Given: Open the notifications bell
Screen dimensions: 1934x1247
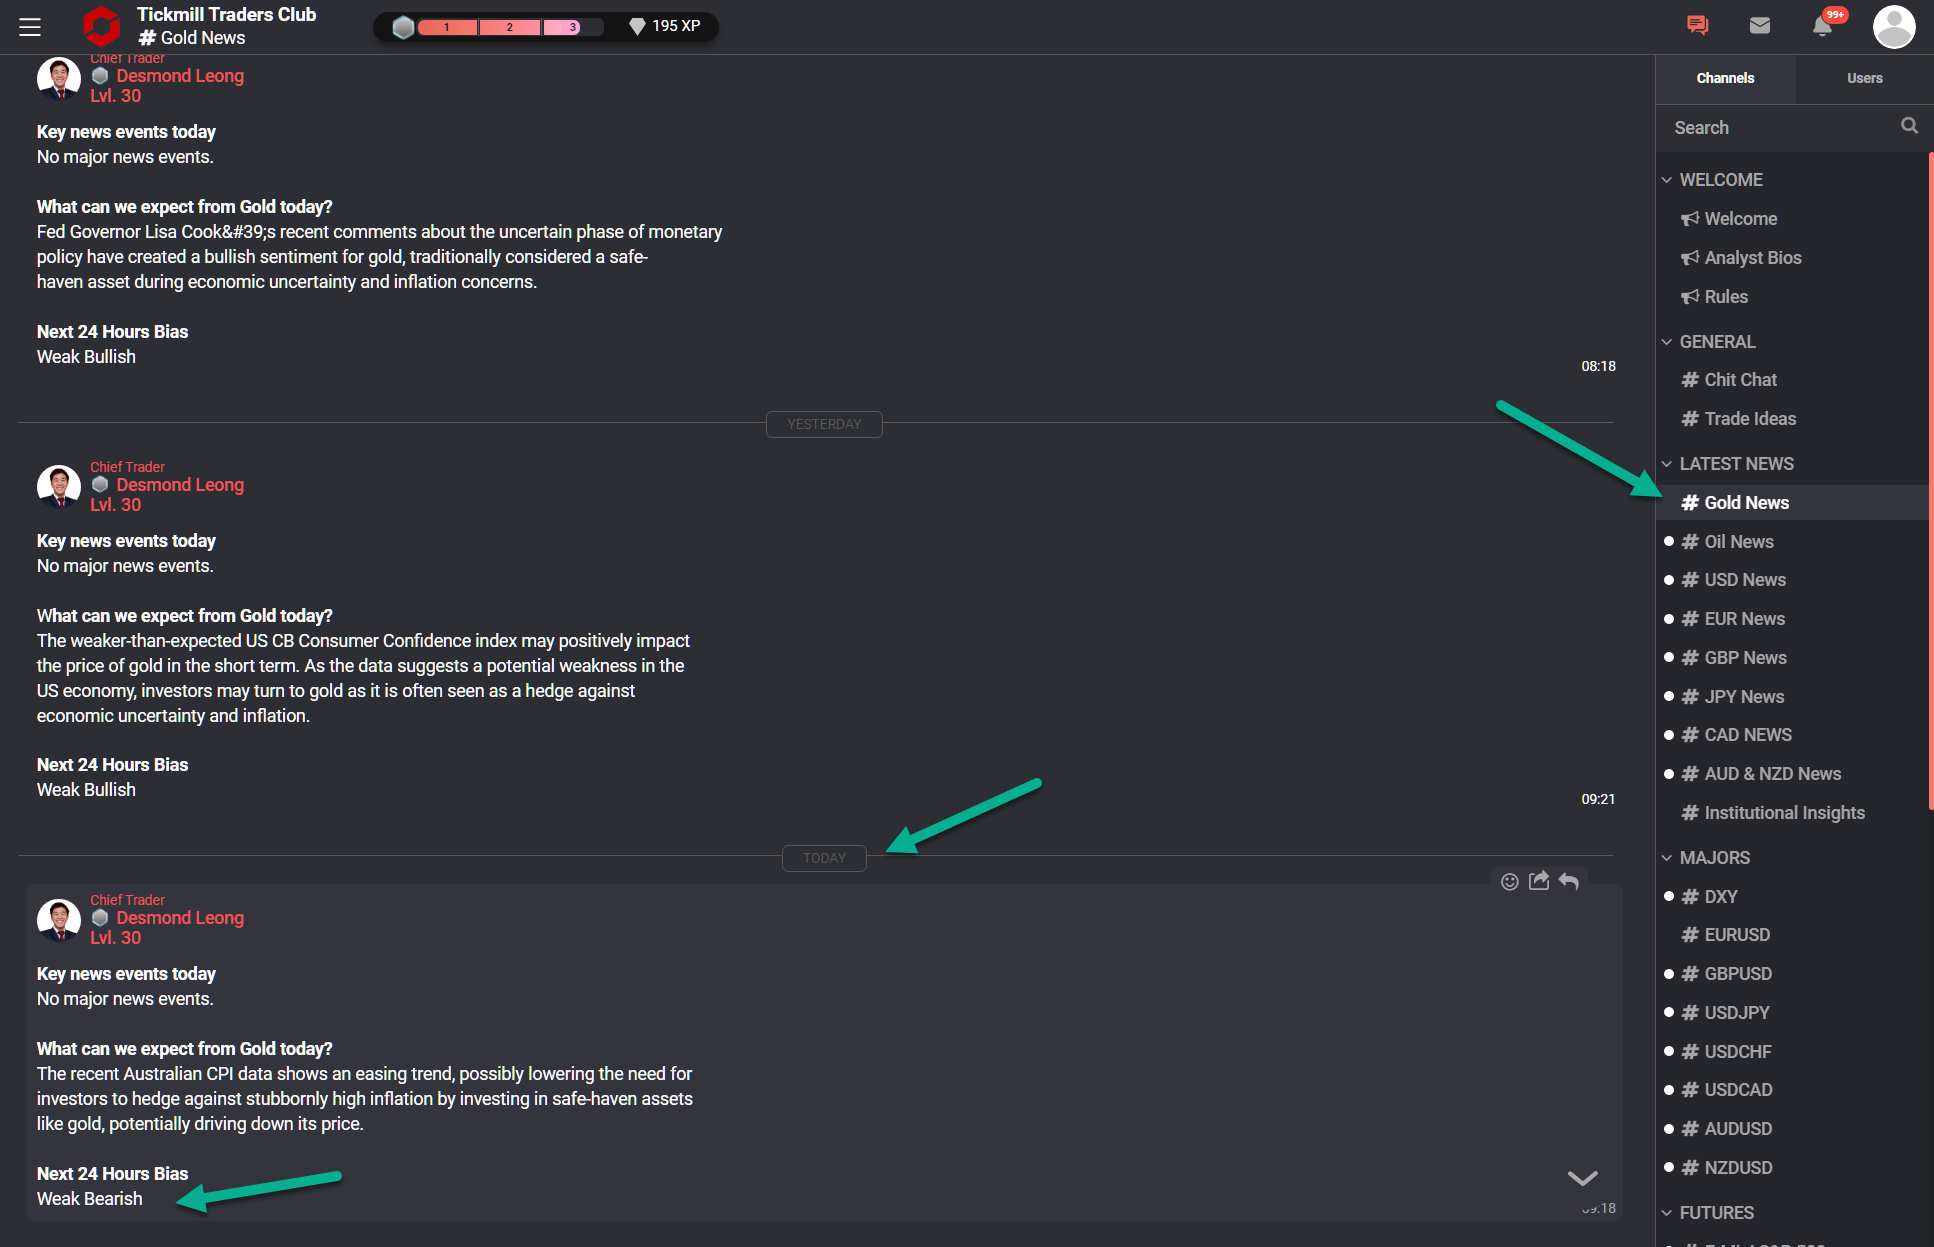Looking at the screenshot, I should [1822, 26].
